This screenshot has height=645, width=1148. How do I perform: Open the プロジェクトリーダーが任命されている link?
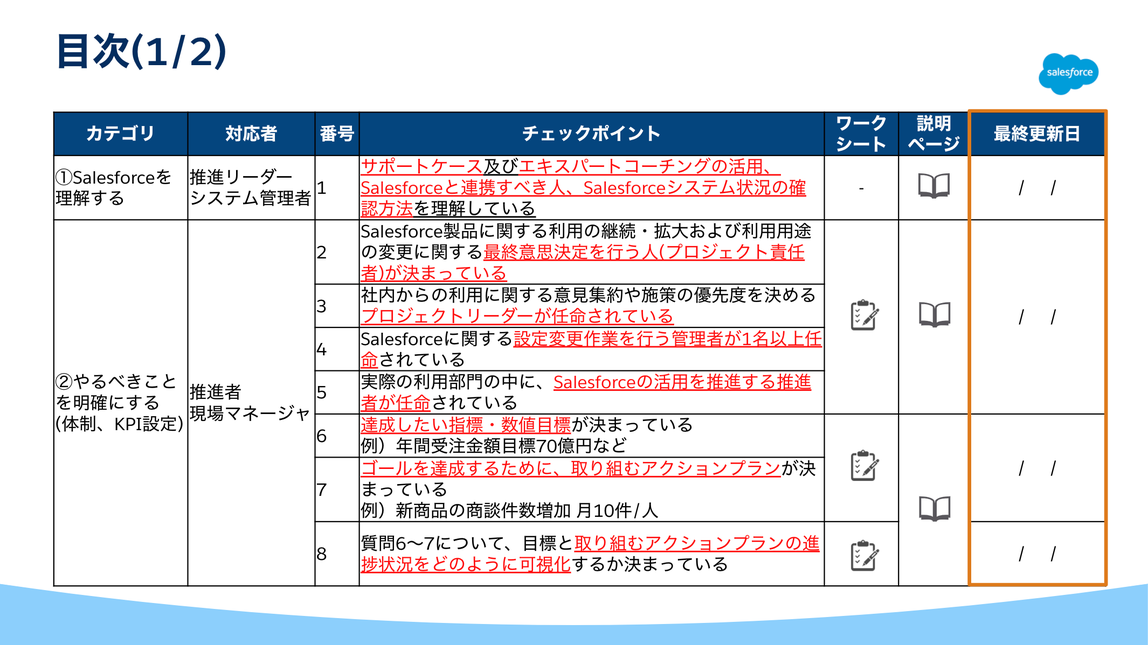pos(517,316)
